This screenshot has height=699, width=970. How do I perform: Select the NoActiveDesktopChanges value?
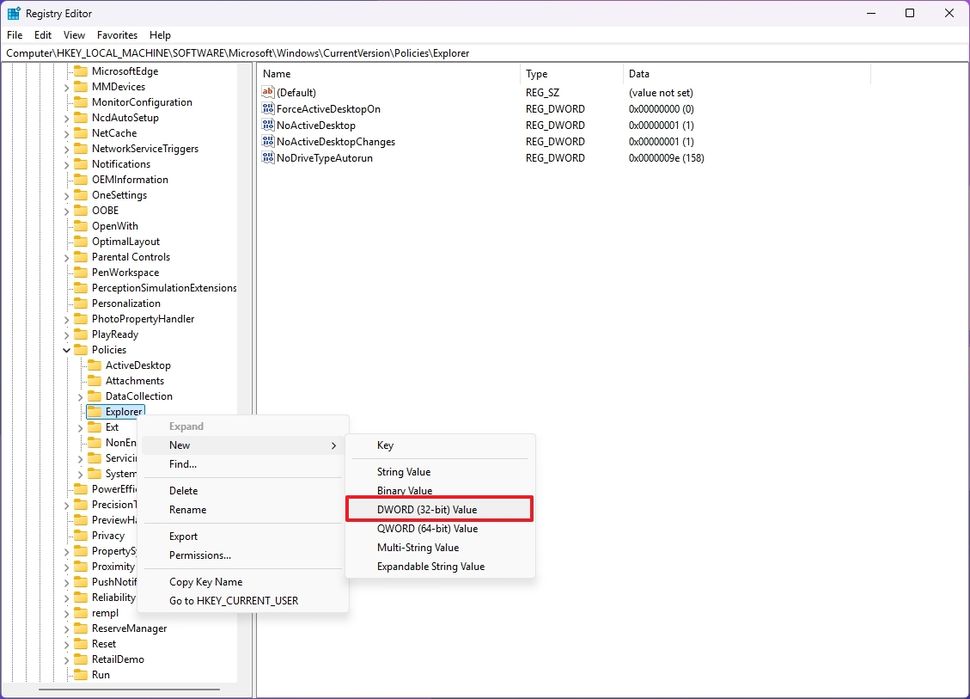(x=338, y=141)
